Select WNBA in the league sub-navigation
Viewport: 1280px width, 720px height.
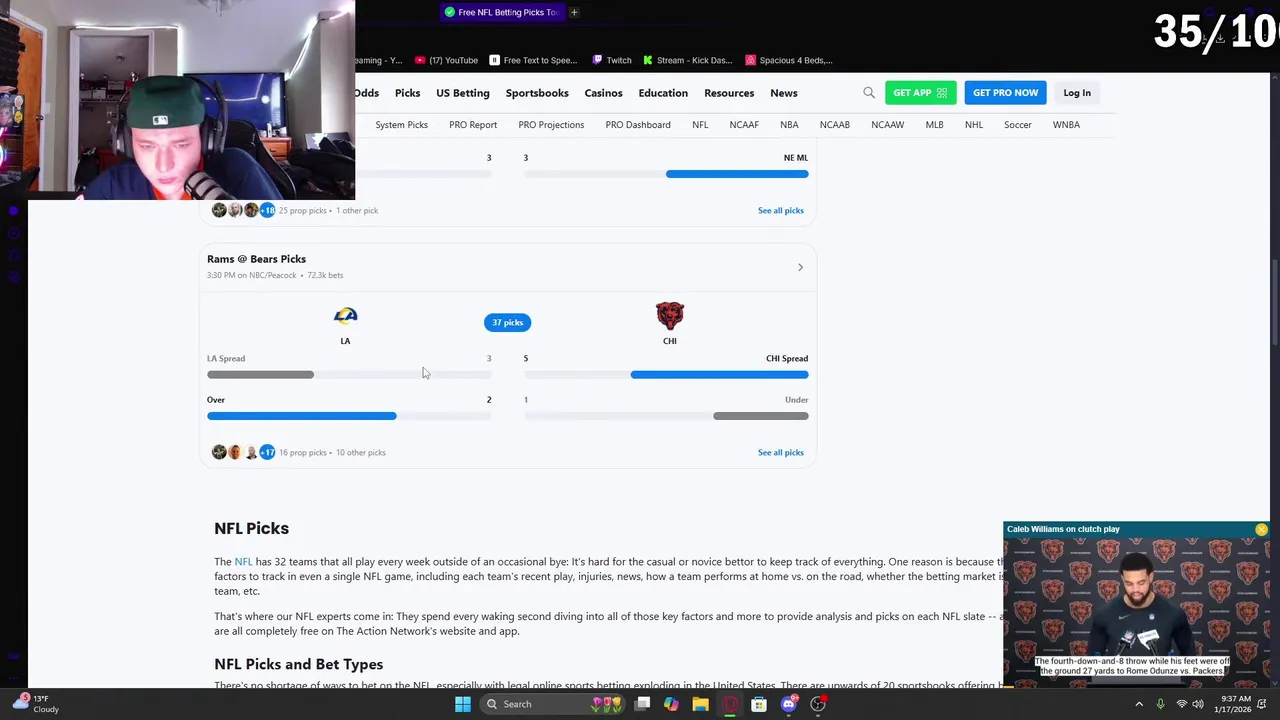(x=1066, y=125)
